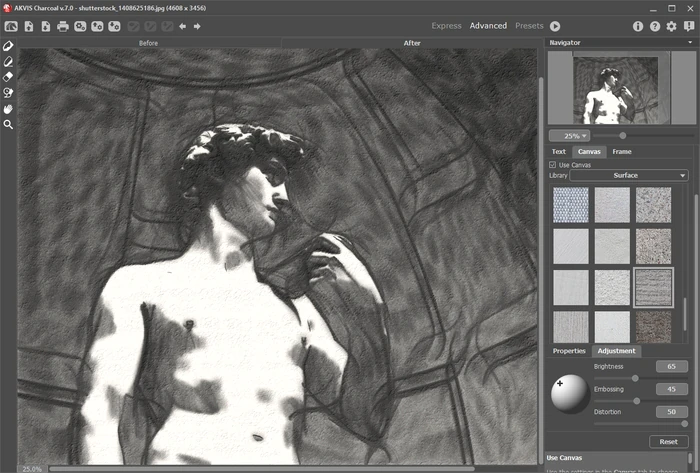Image resolution: width=700 pixels, height=473 pixels.
Task: Open the Text tab
Action: tap(558, 152)
